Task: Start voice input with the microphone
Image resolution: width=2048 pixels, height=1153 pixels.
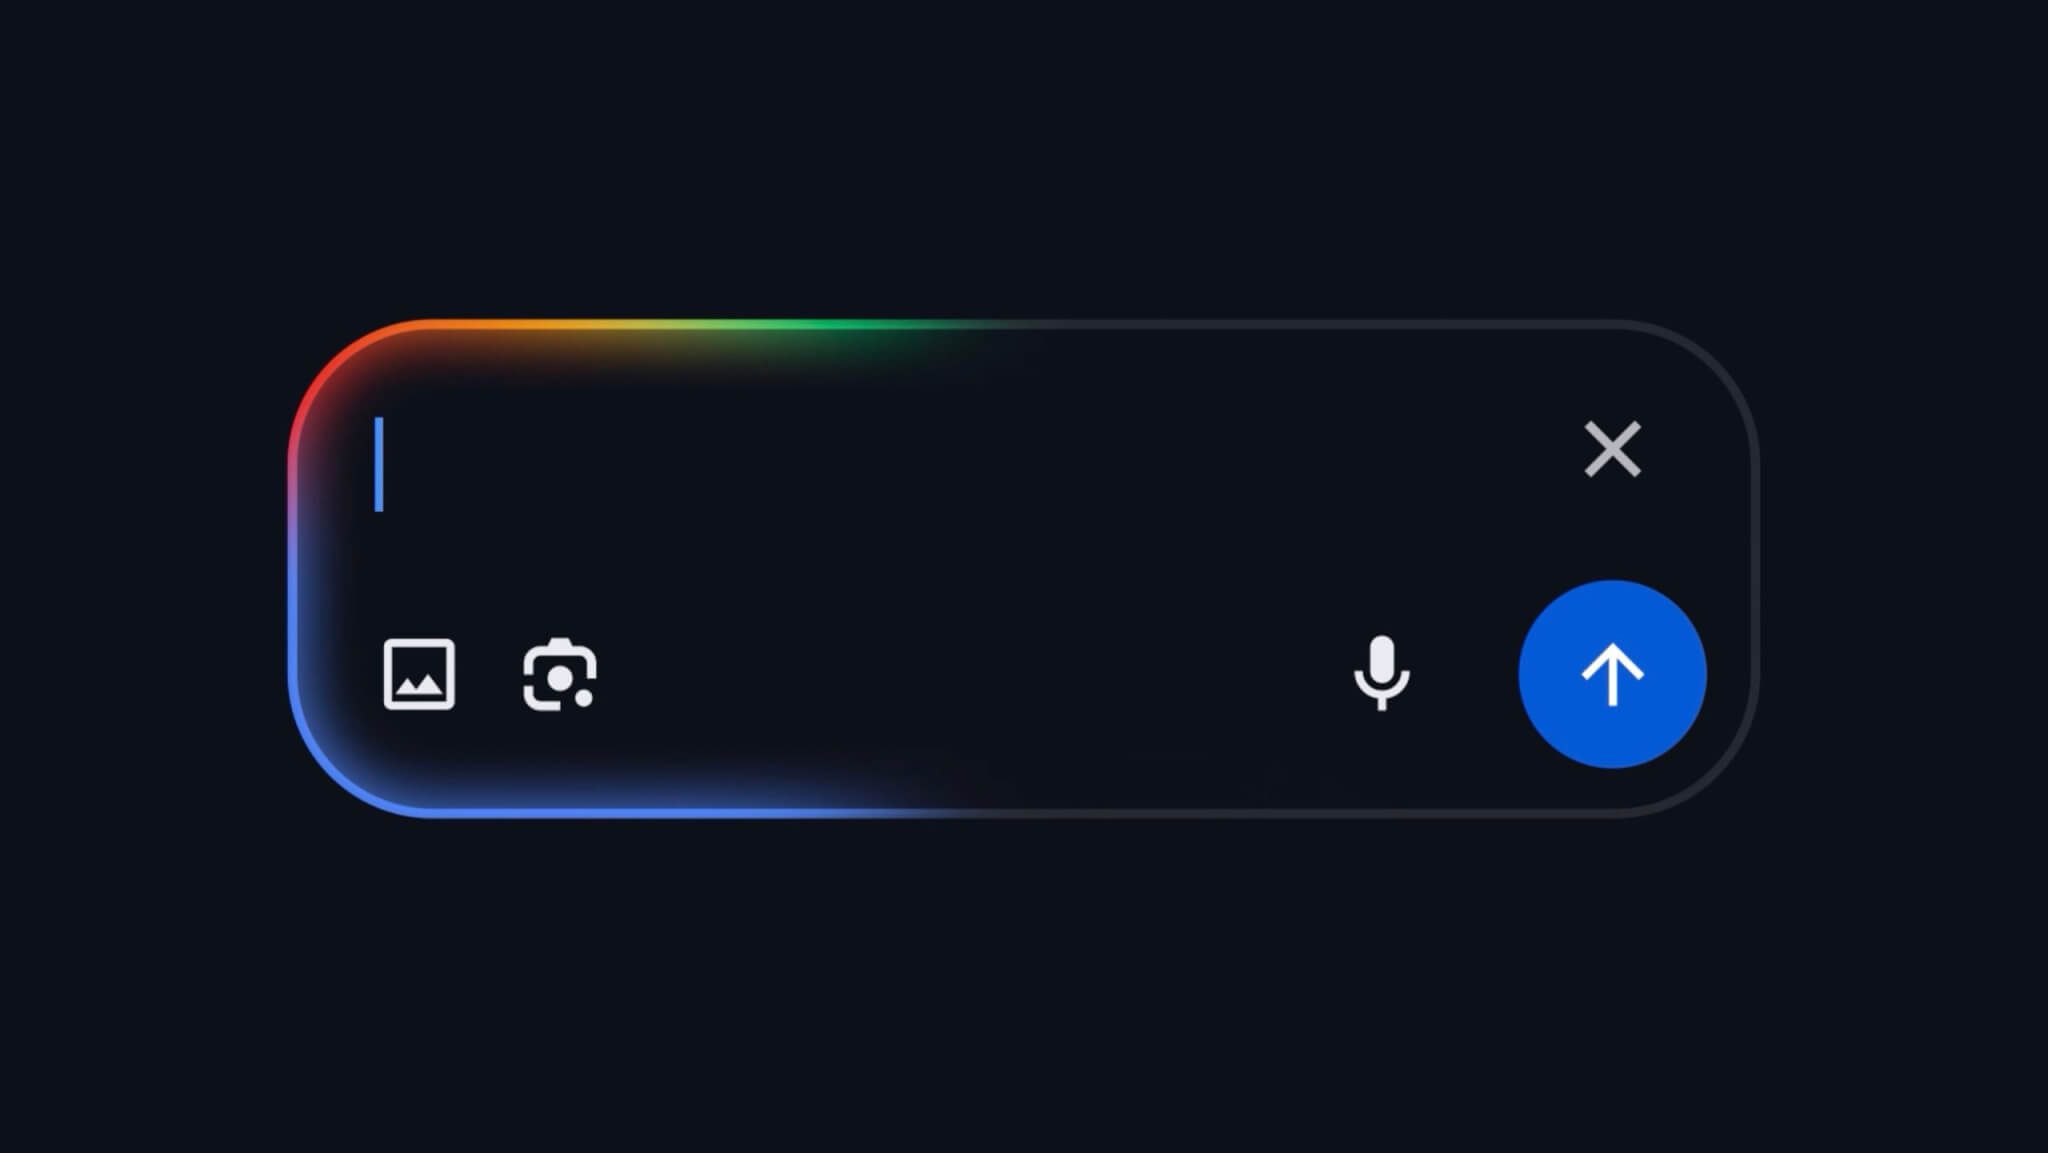Action: [x=1382, y=673]
